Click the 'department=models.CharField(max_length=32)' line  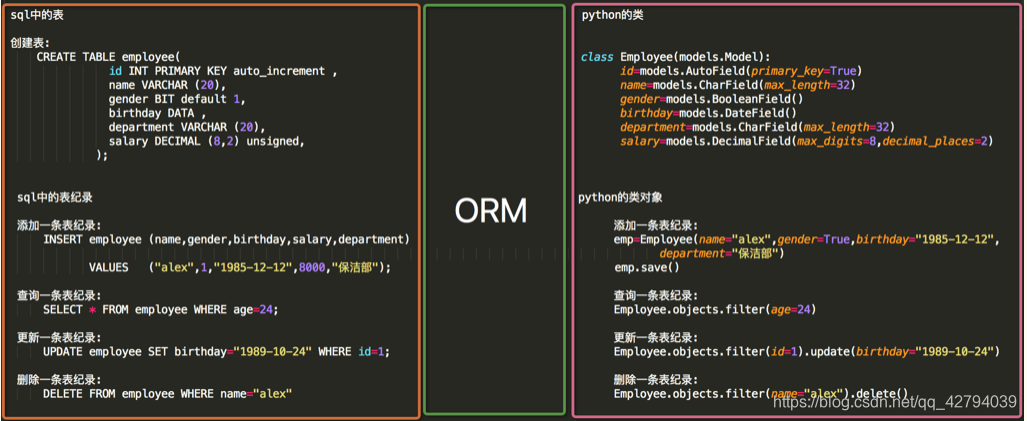click(758, 127)
